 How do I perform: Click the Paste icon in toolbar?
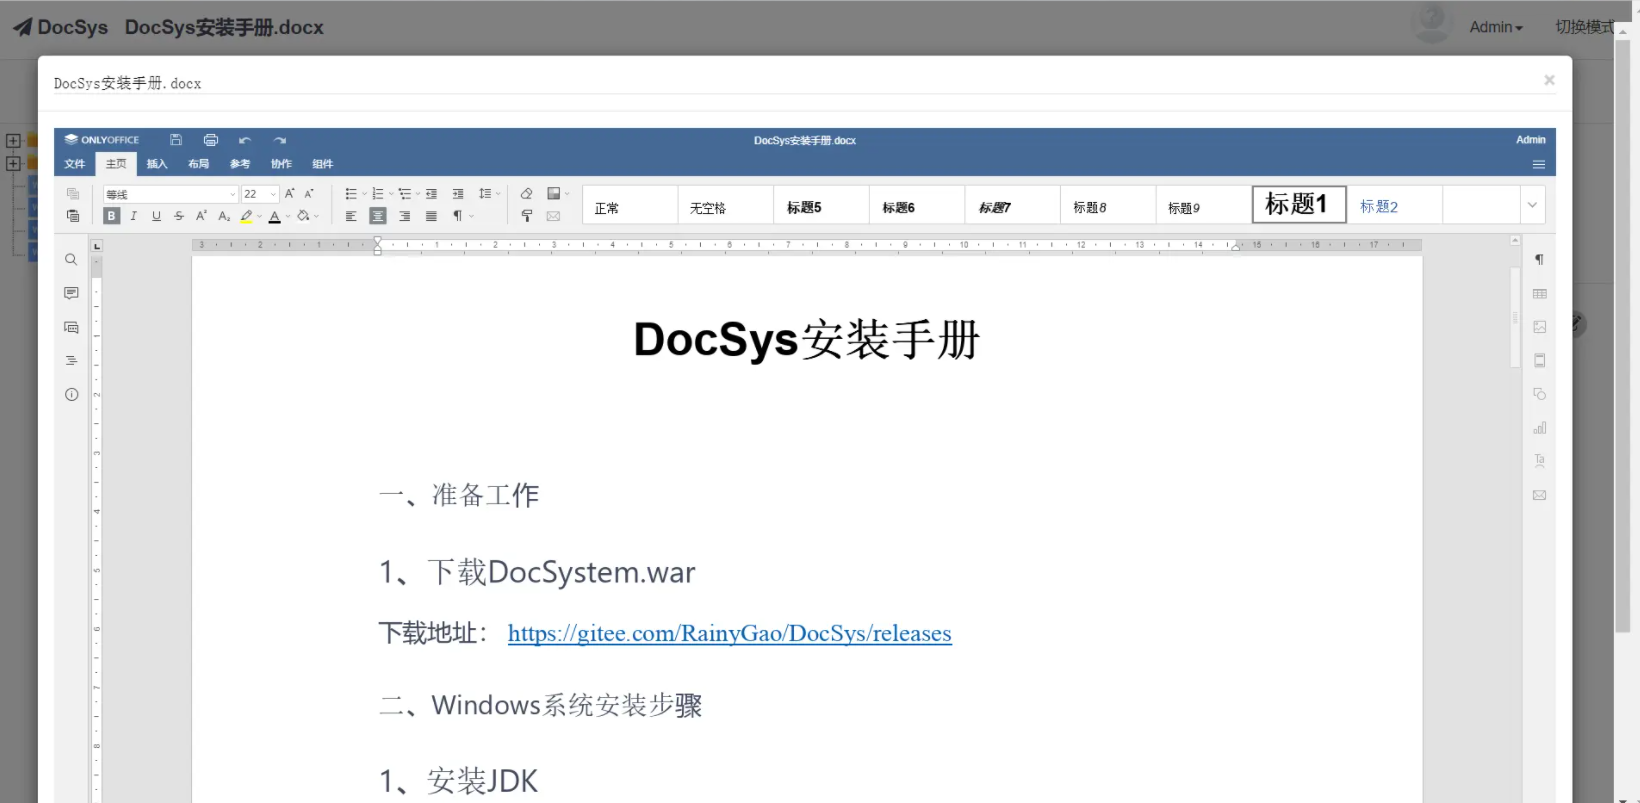click(73, 216)
